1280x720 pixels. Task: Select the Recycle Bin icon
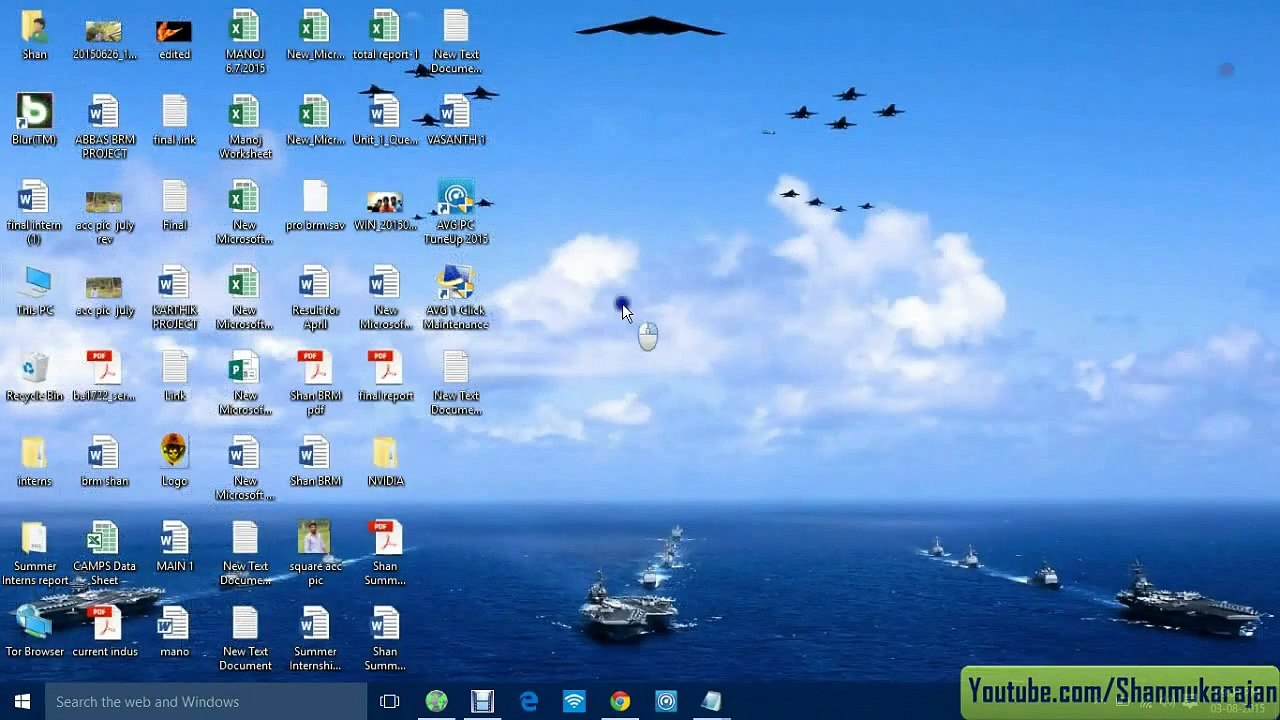pos(34,376)
